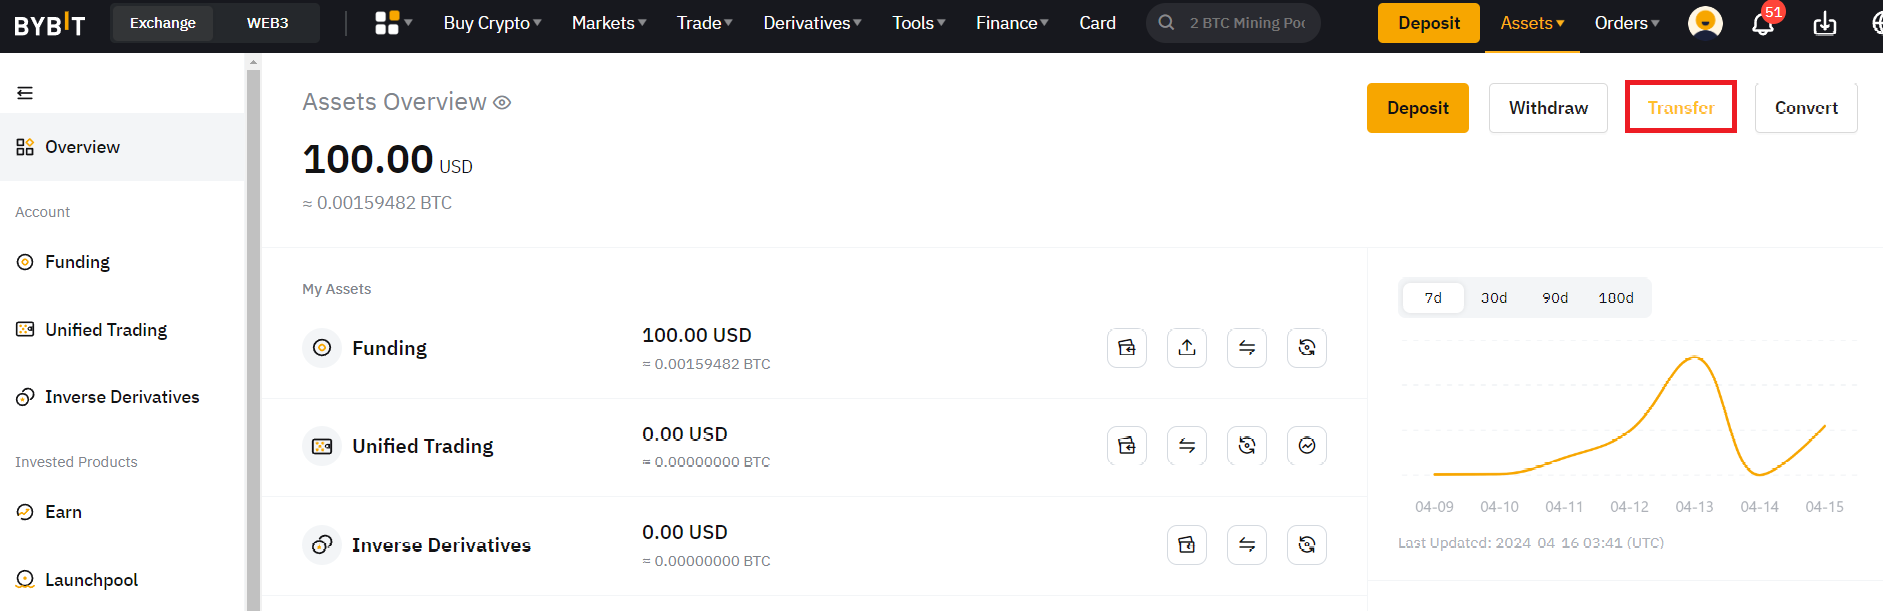Open the Card menu item
The image size is (1883, 611).
1097,23
